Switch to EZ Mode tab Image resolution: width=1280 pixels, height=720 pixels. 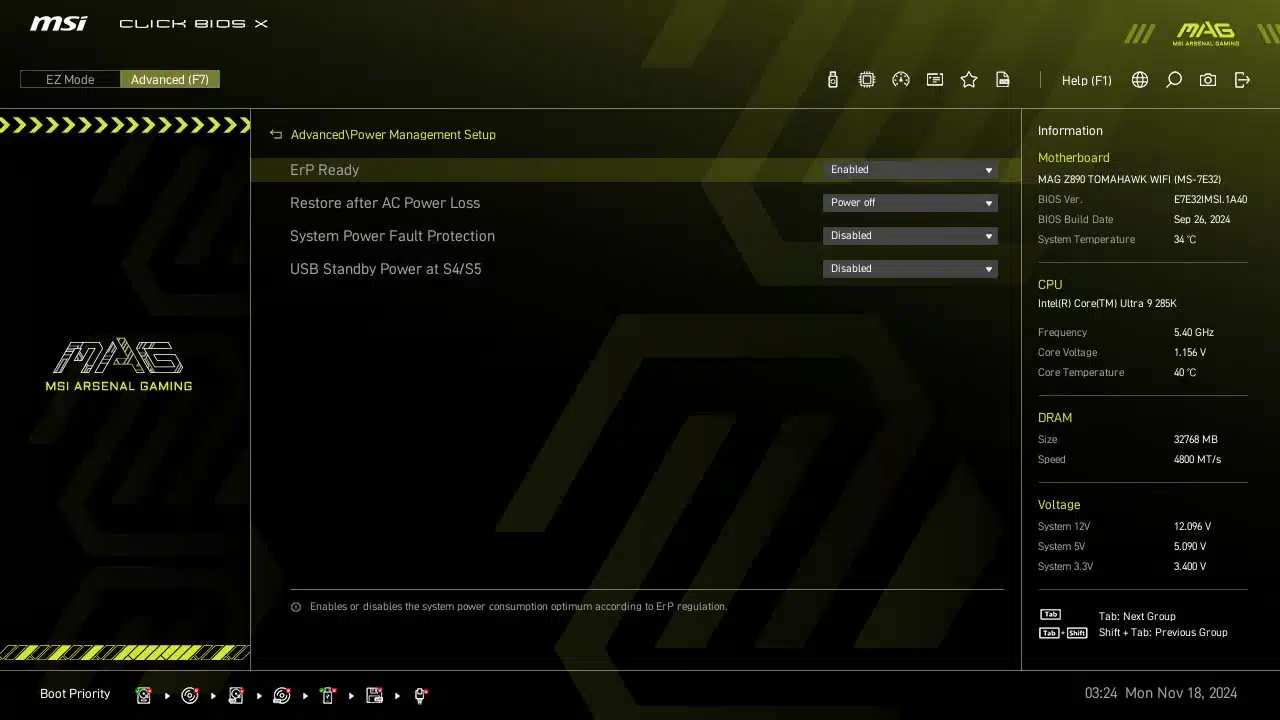[x=70, y=79]
